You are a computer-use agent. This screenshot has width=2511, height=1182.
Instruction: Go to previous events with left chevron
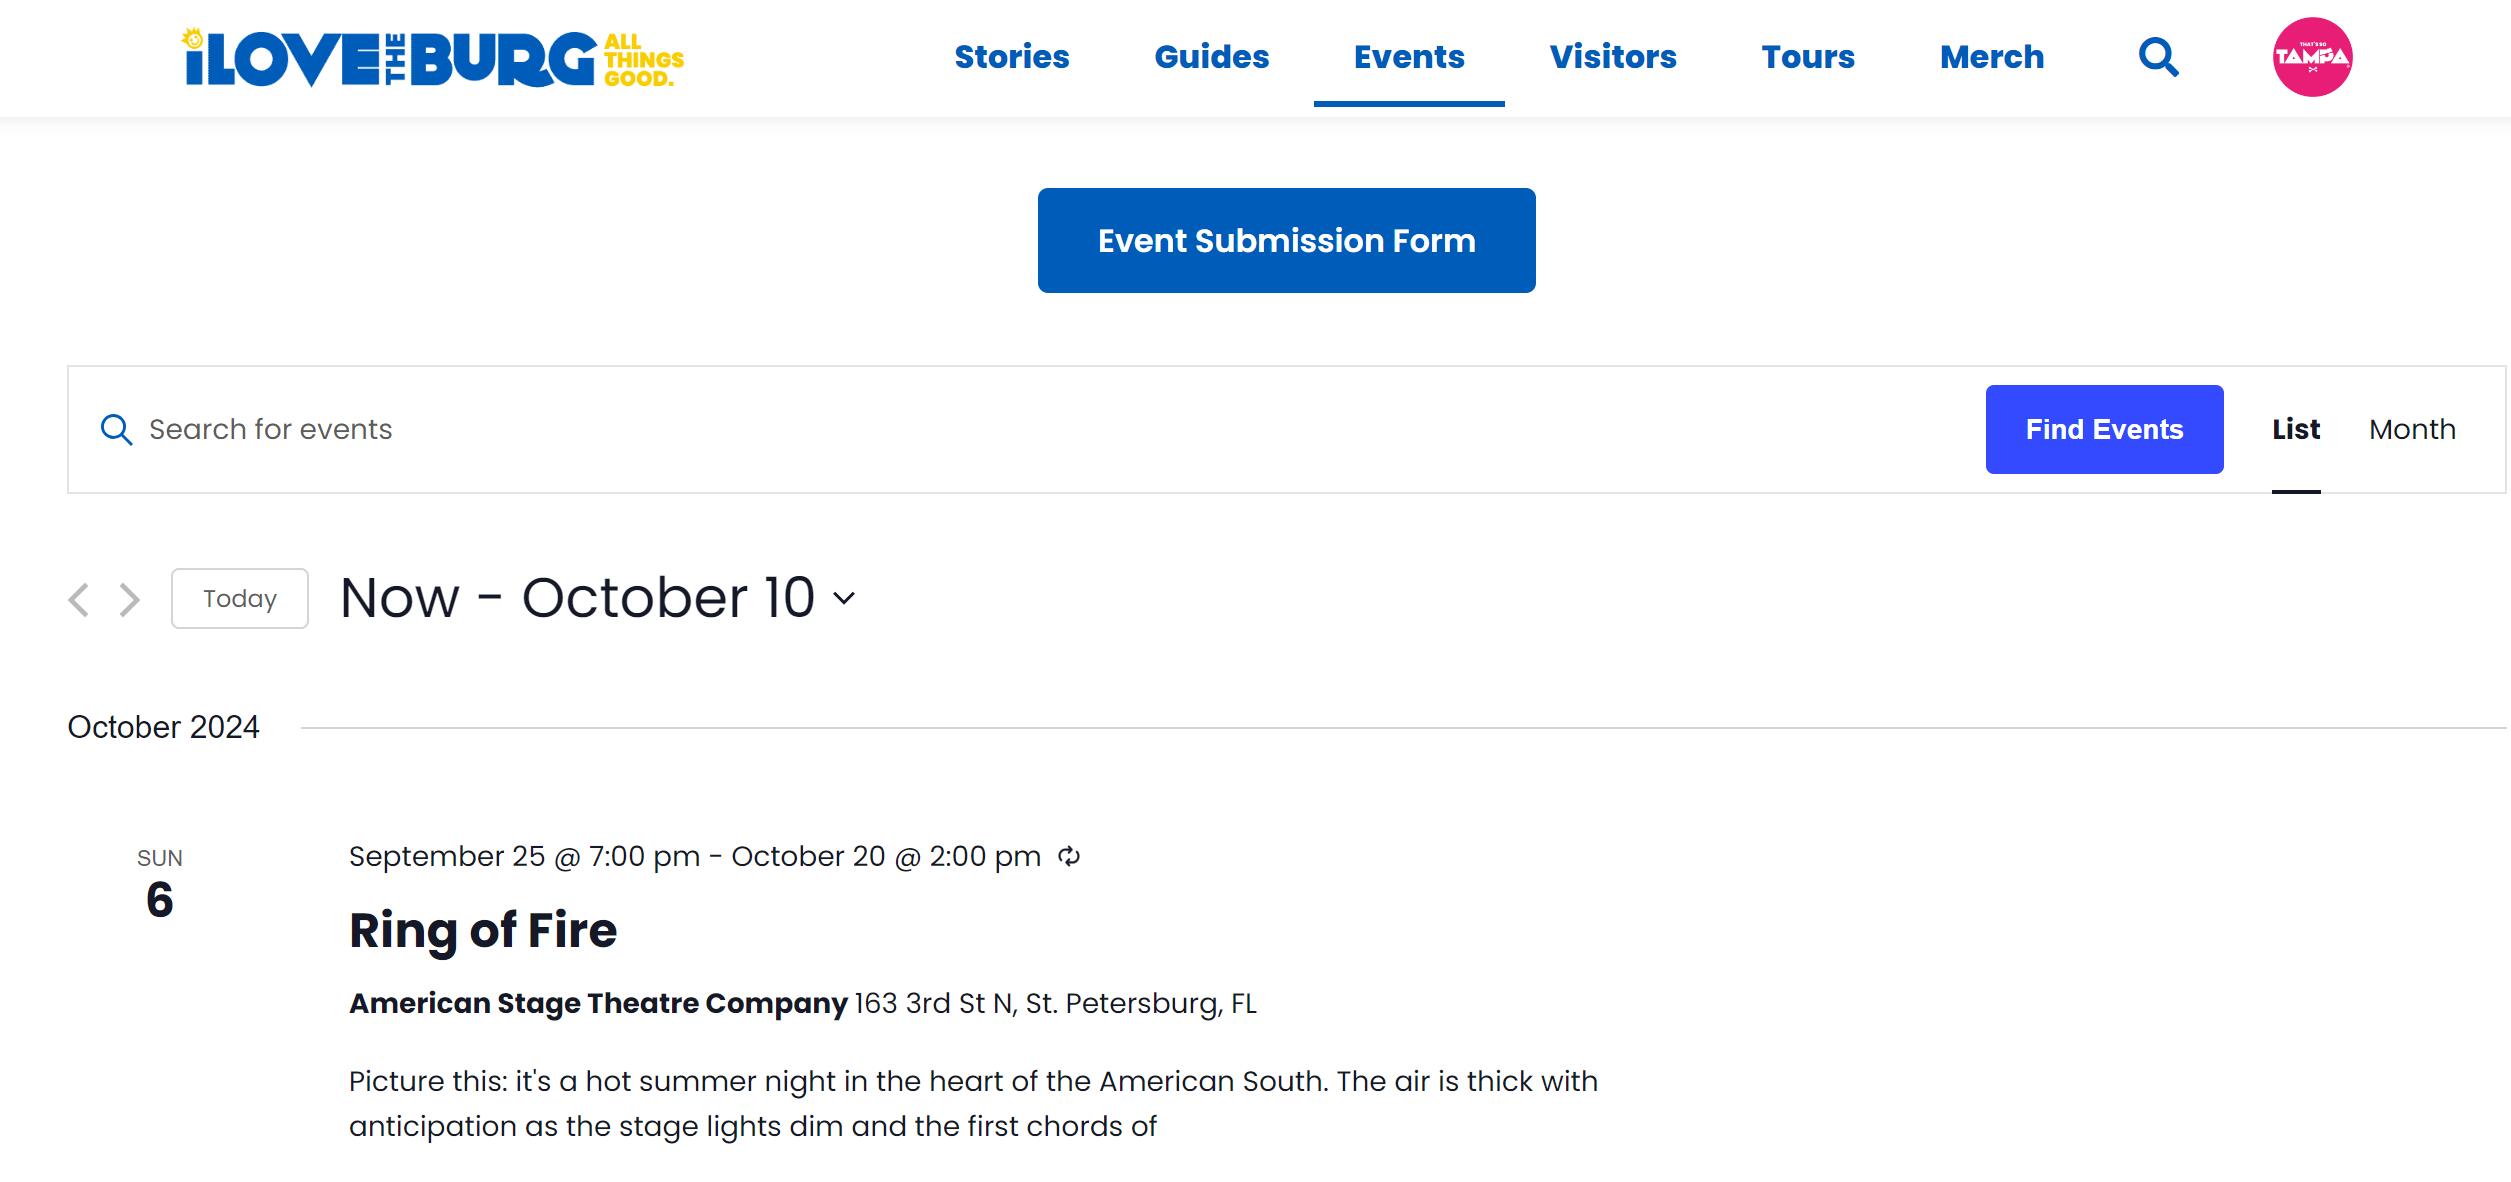[x=79, y=599]
